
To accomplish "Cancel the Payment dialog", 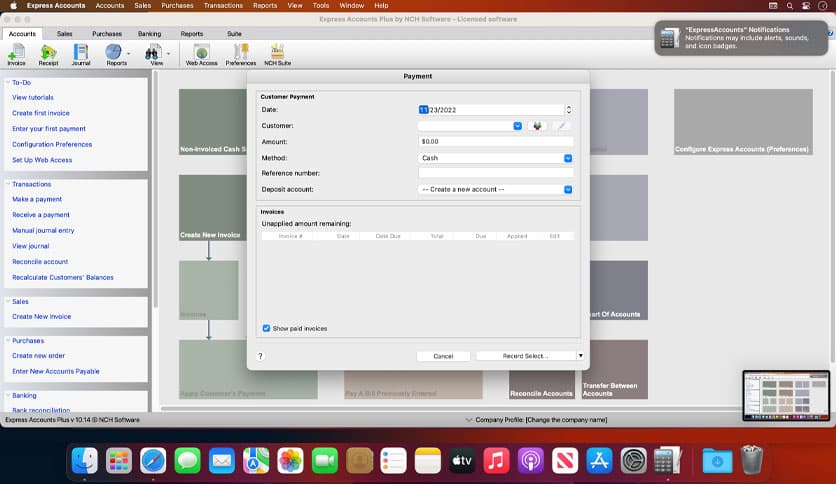I will (x=443, y=356).
